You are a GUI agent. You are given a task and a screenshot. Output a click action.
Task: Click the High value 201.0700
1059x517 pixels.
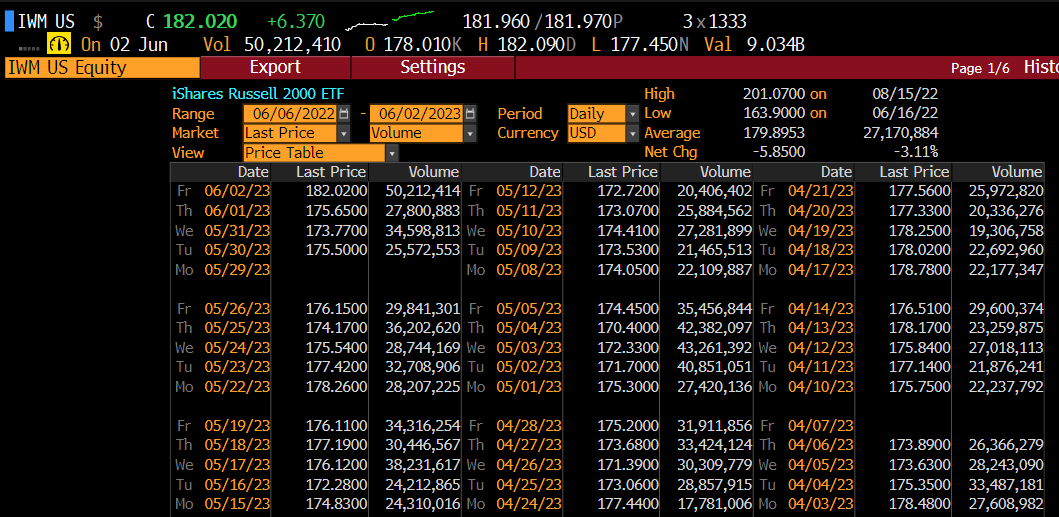pyautogui.click(x=774, y=94)
